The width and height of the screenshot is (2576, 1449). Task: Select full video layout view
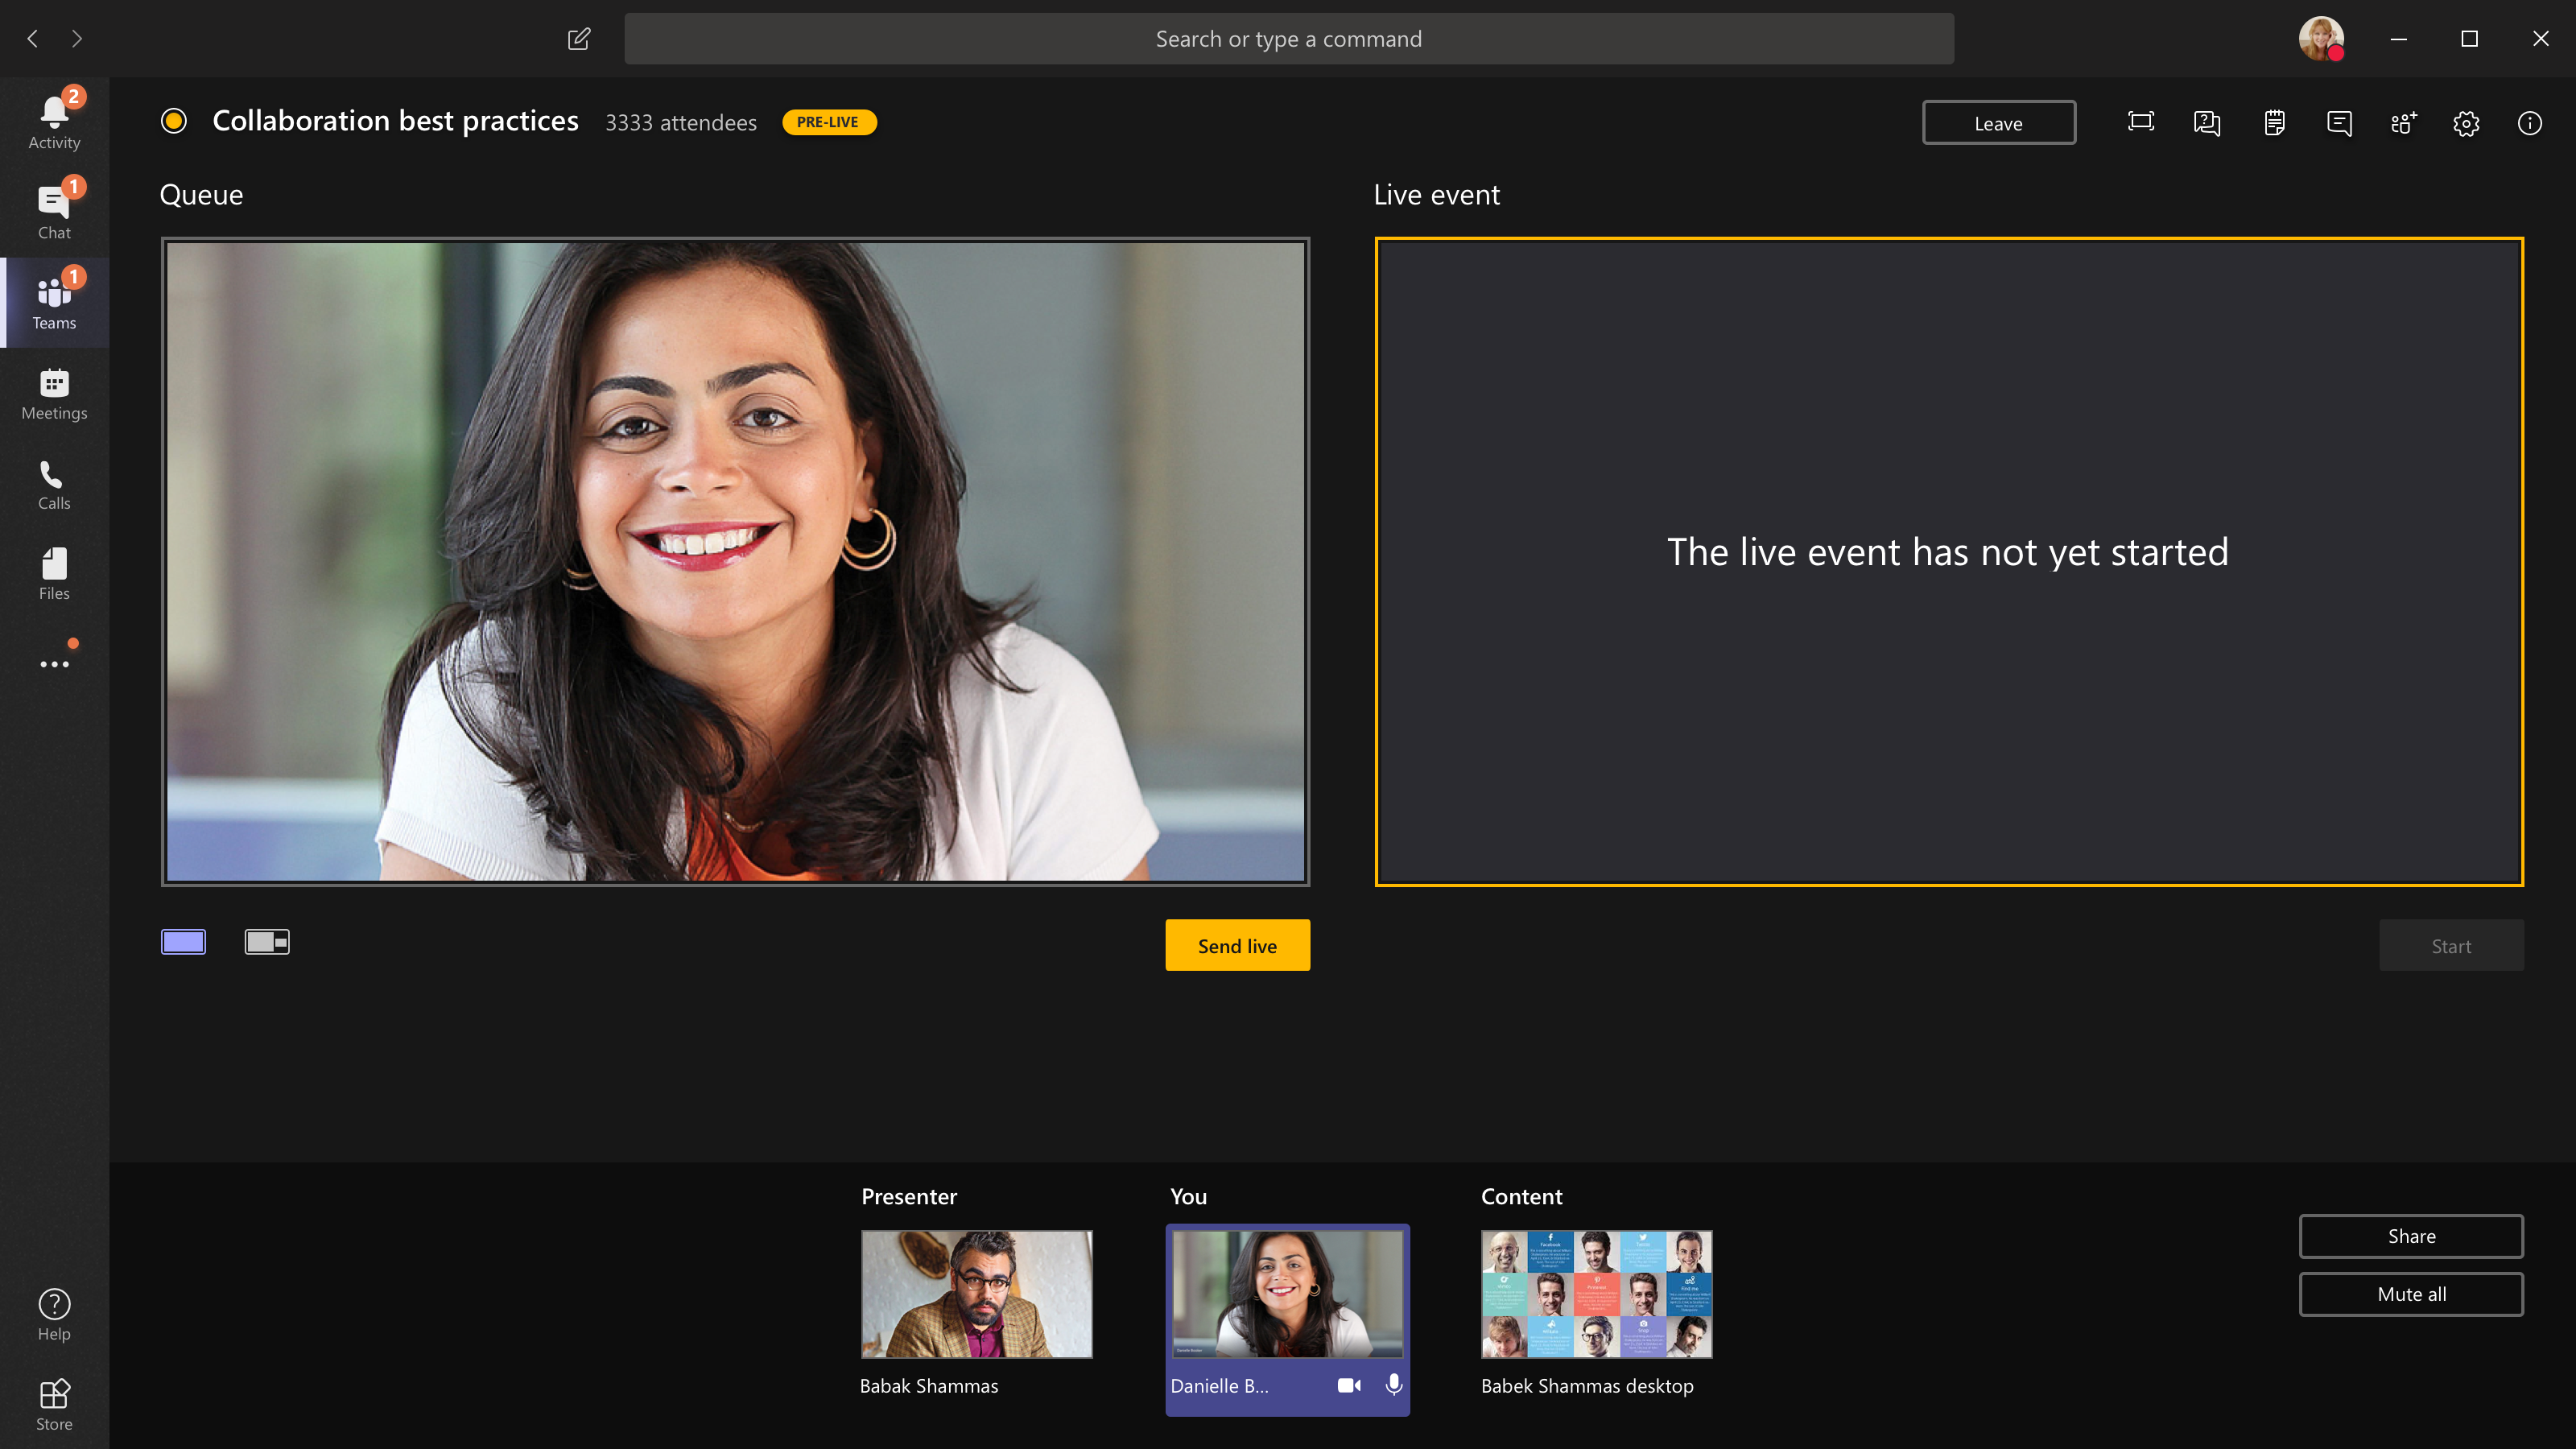tap(184, 939)
